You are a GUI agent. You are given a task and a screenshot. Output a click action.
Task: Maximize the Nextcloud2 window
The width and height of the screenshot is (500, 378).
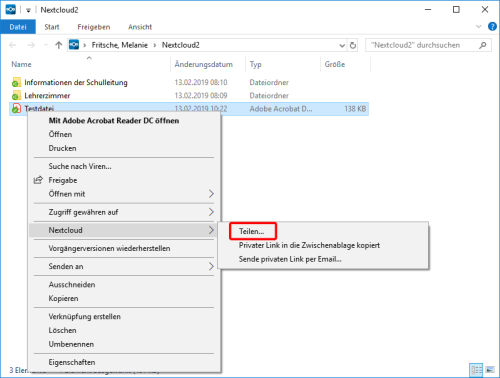pos(456,10)
